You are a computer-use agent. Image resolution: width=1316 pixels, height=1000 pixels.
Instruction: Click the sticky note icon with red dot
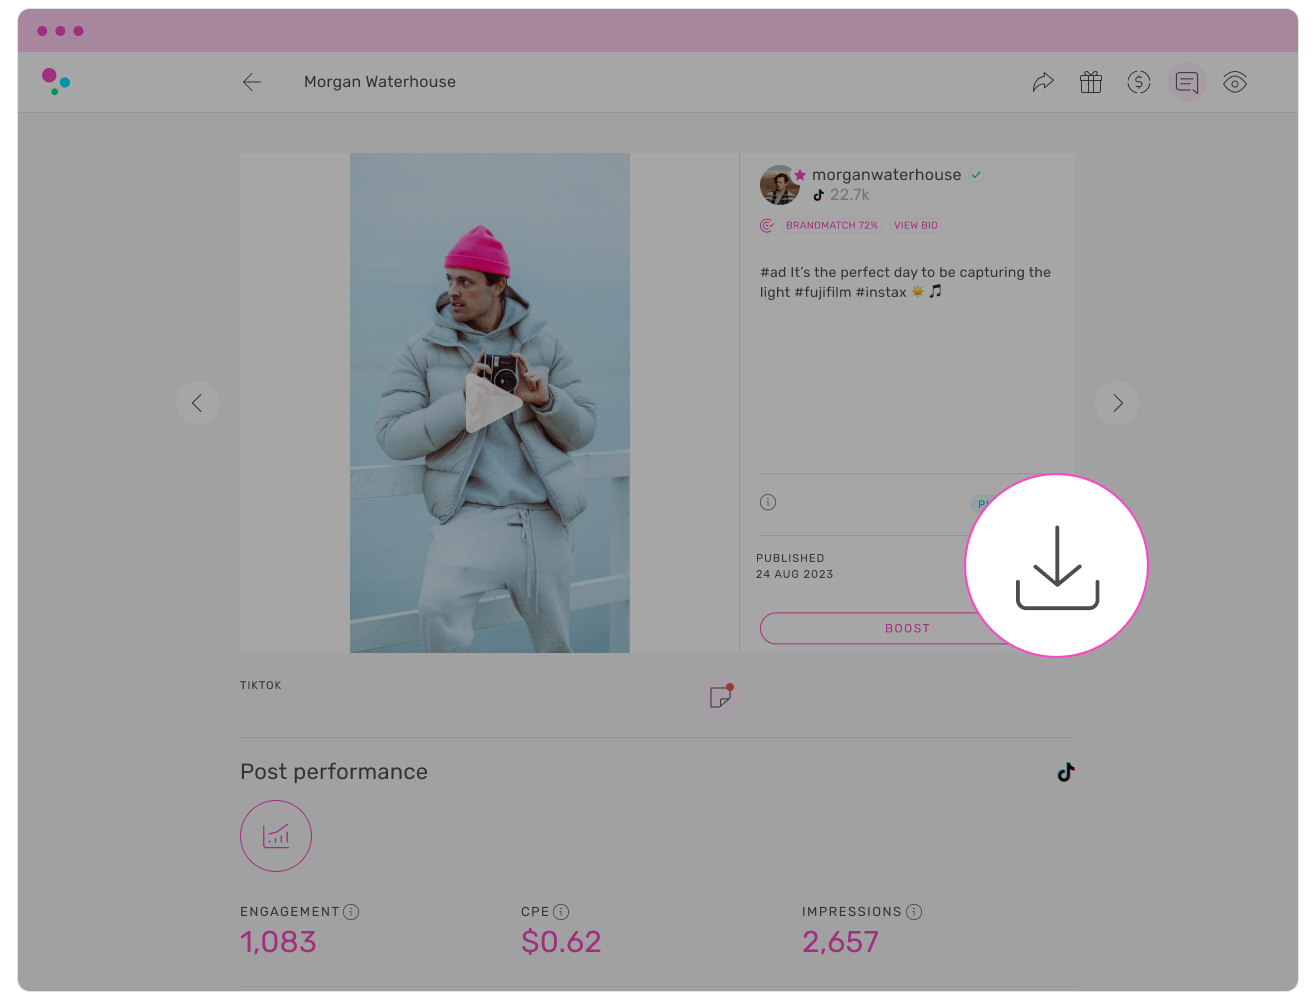click(x=720, y=696)
